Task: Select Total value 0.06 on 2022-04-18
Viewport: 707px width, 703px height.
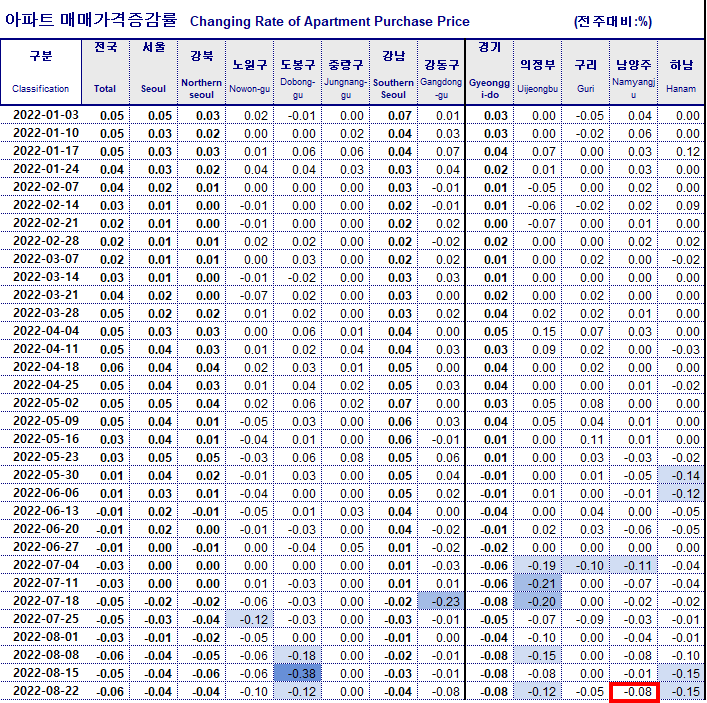Action: (106, 368)
